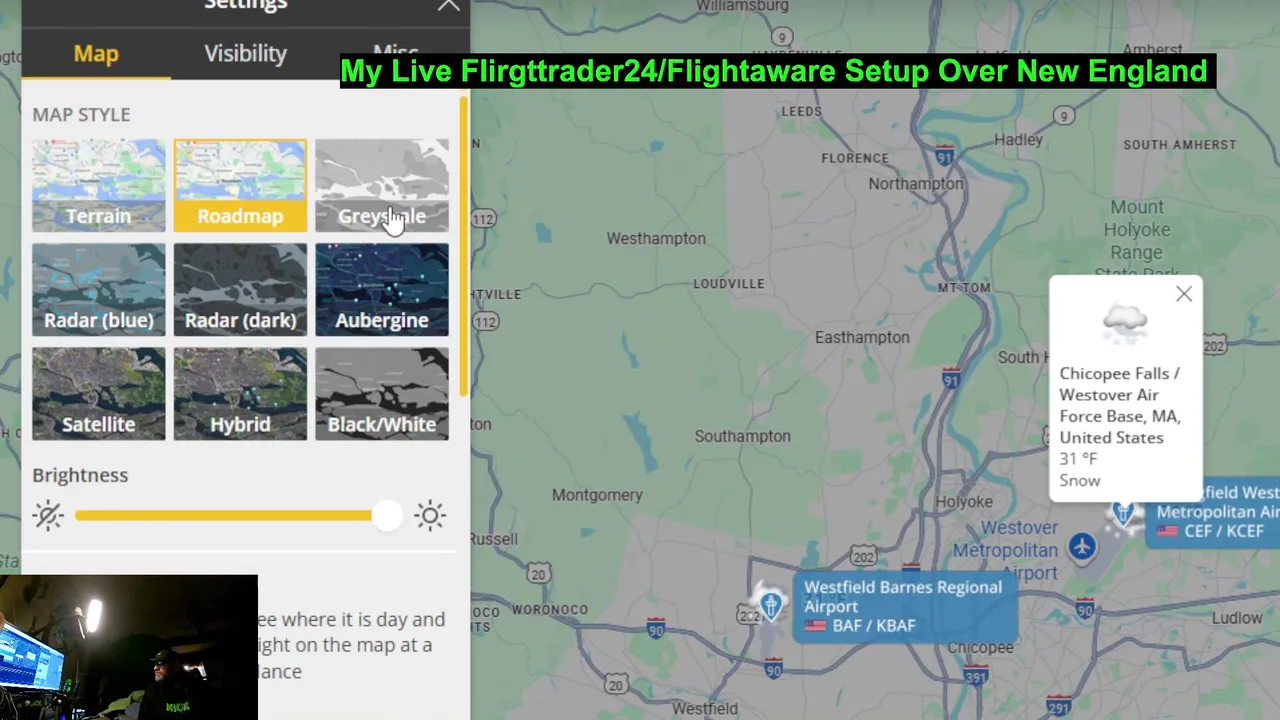The width and height of the screenshot is (1280, 720).
Task: Click the CEF / KCEF airport pin icon
Action: pos(1125,514)
